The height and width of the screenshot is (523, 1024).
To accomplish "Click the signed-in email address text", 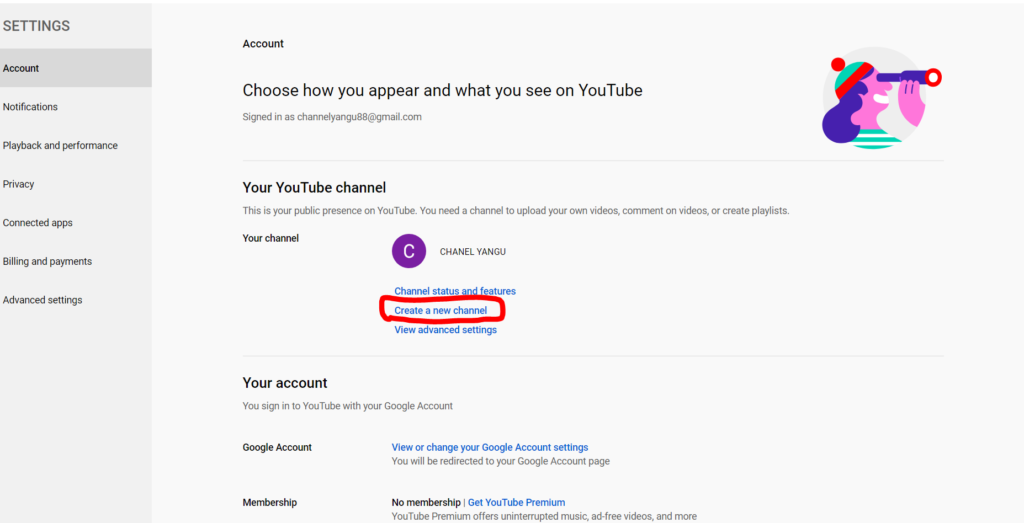I will click(359, 117).
